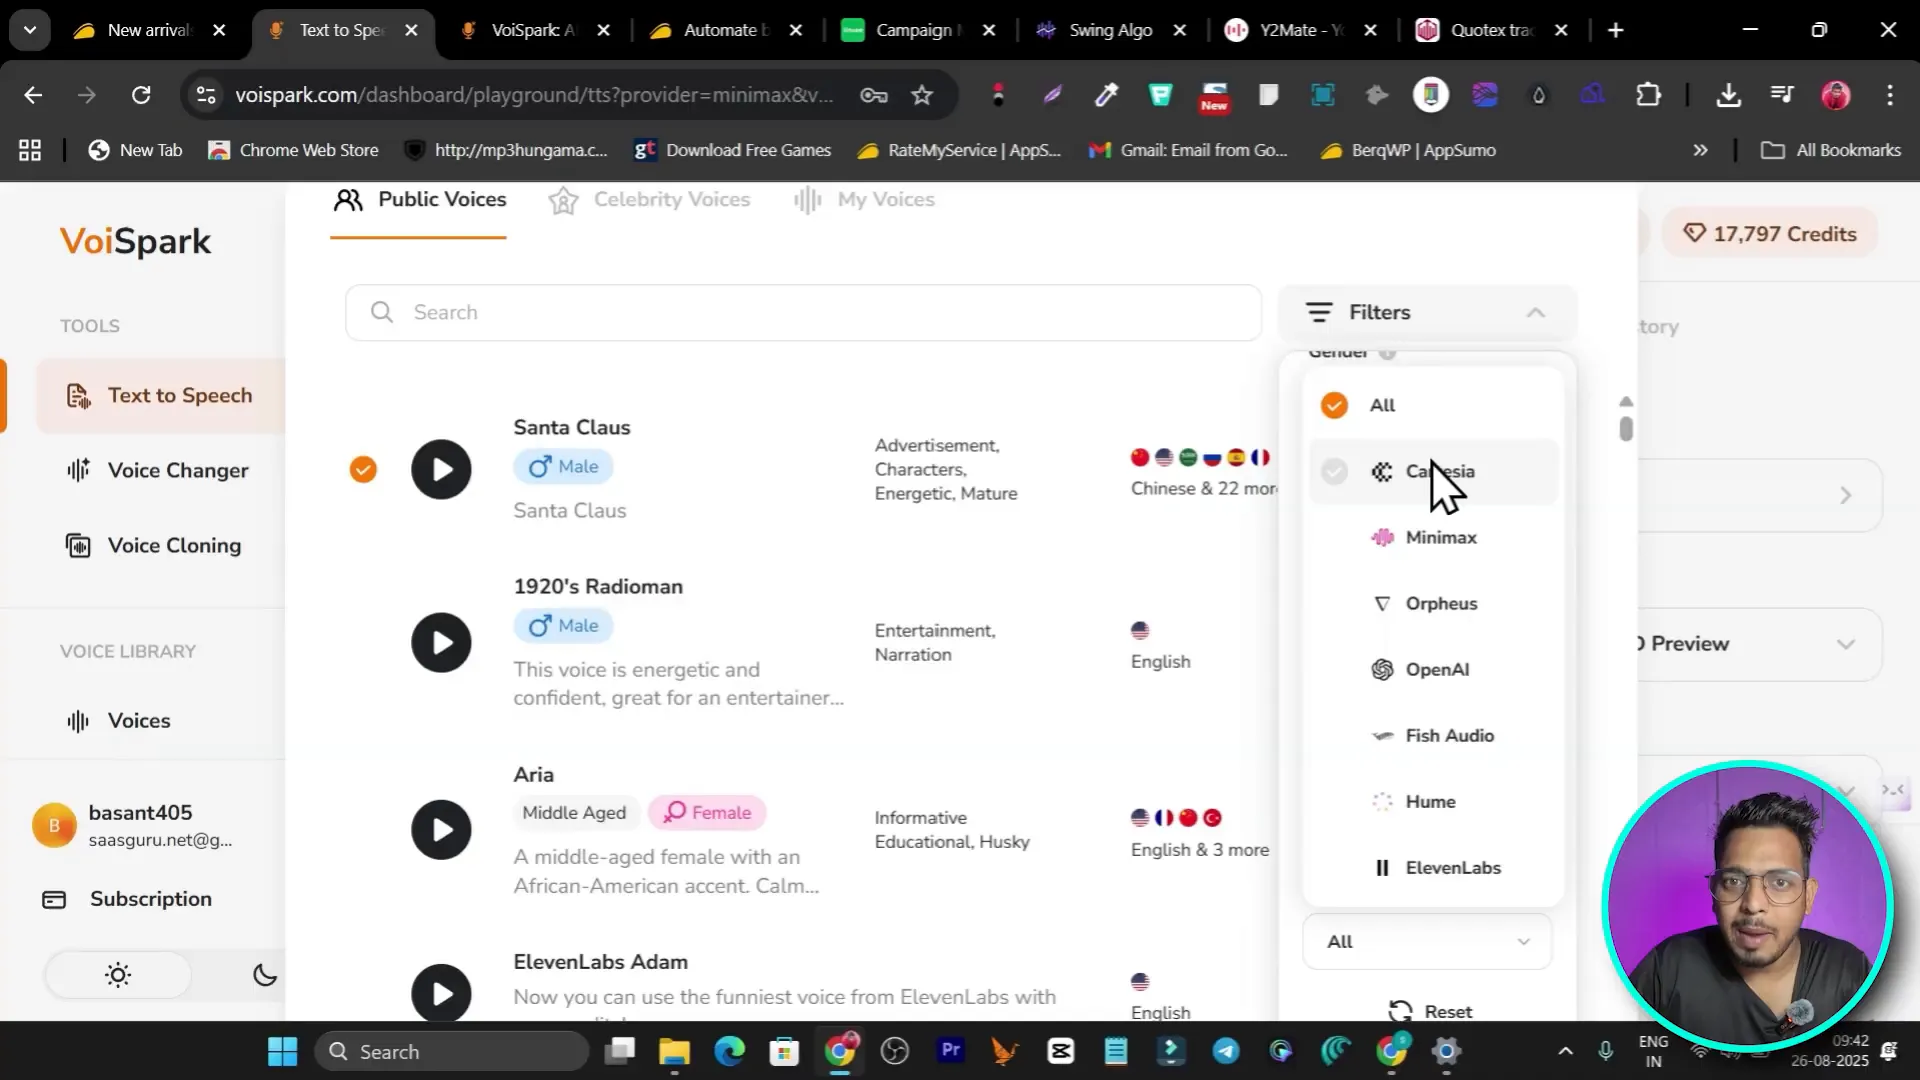Open Voices library in sidebar

tap(138, 720)
